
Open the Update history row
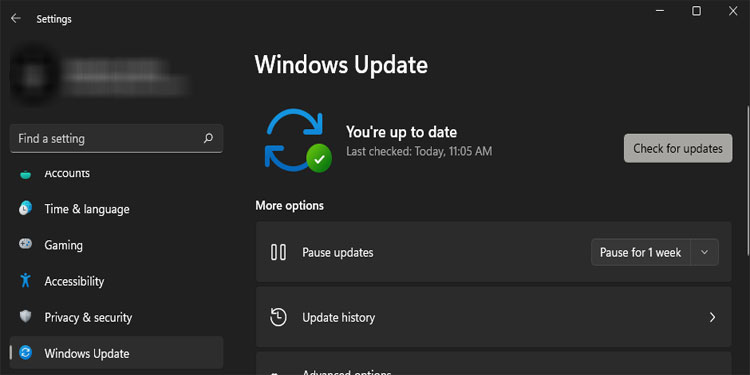pyautogui.click(x=494, y=317)
